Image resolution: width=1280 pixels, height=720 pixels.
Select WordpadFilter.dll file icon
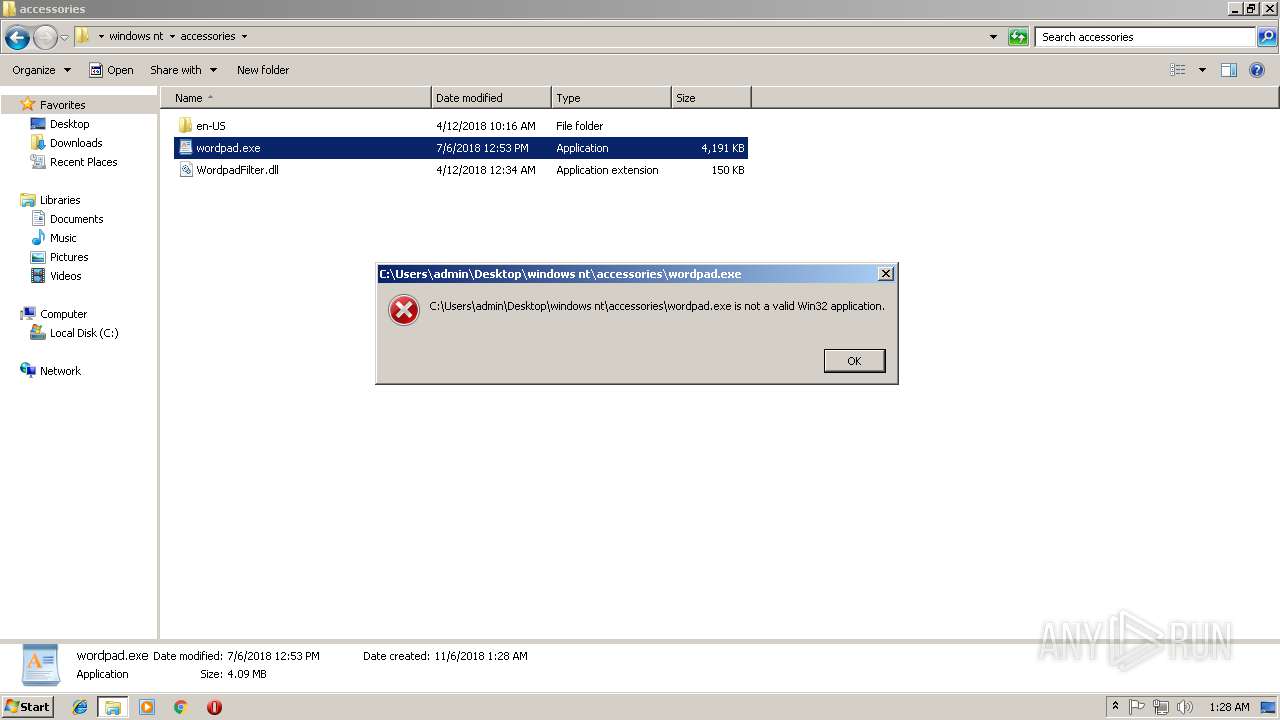[185, 170]
